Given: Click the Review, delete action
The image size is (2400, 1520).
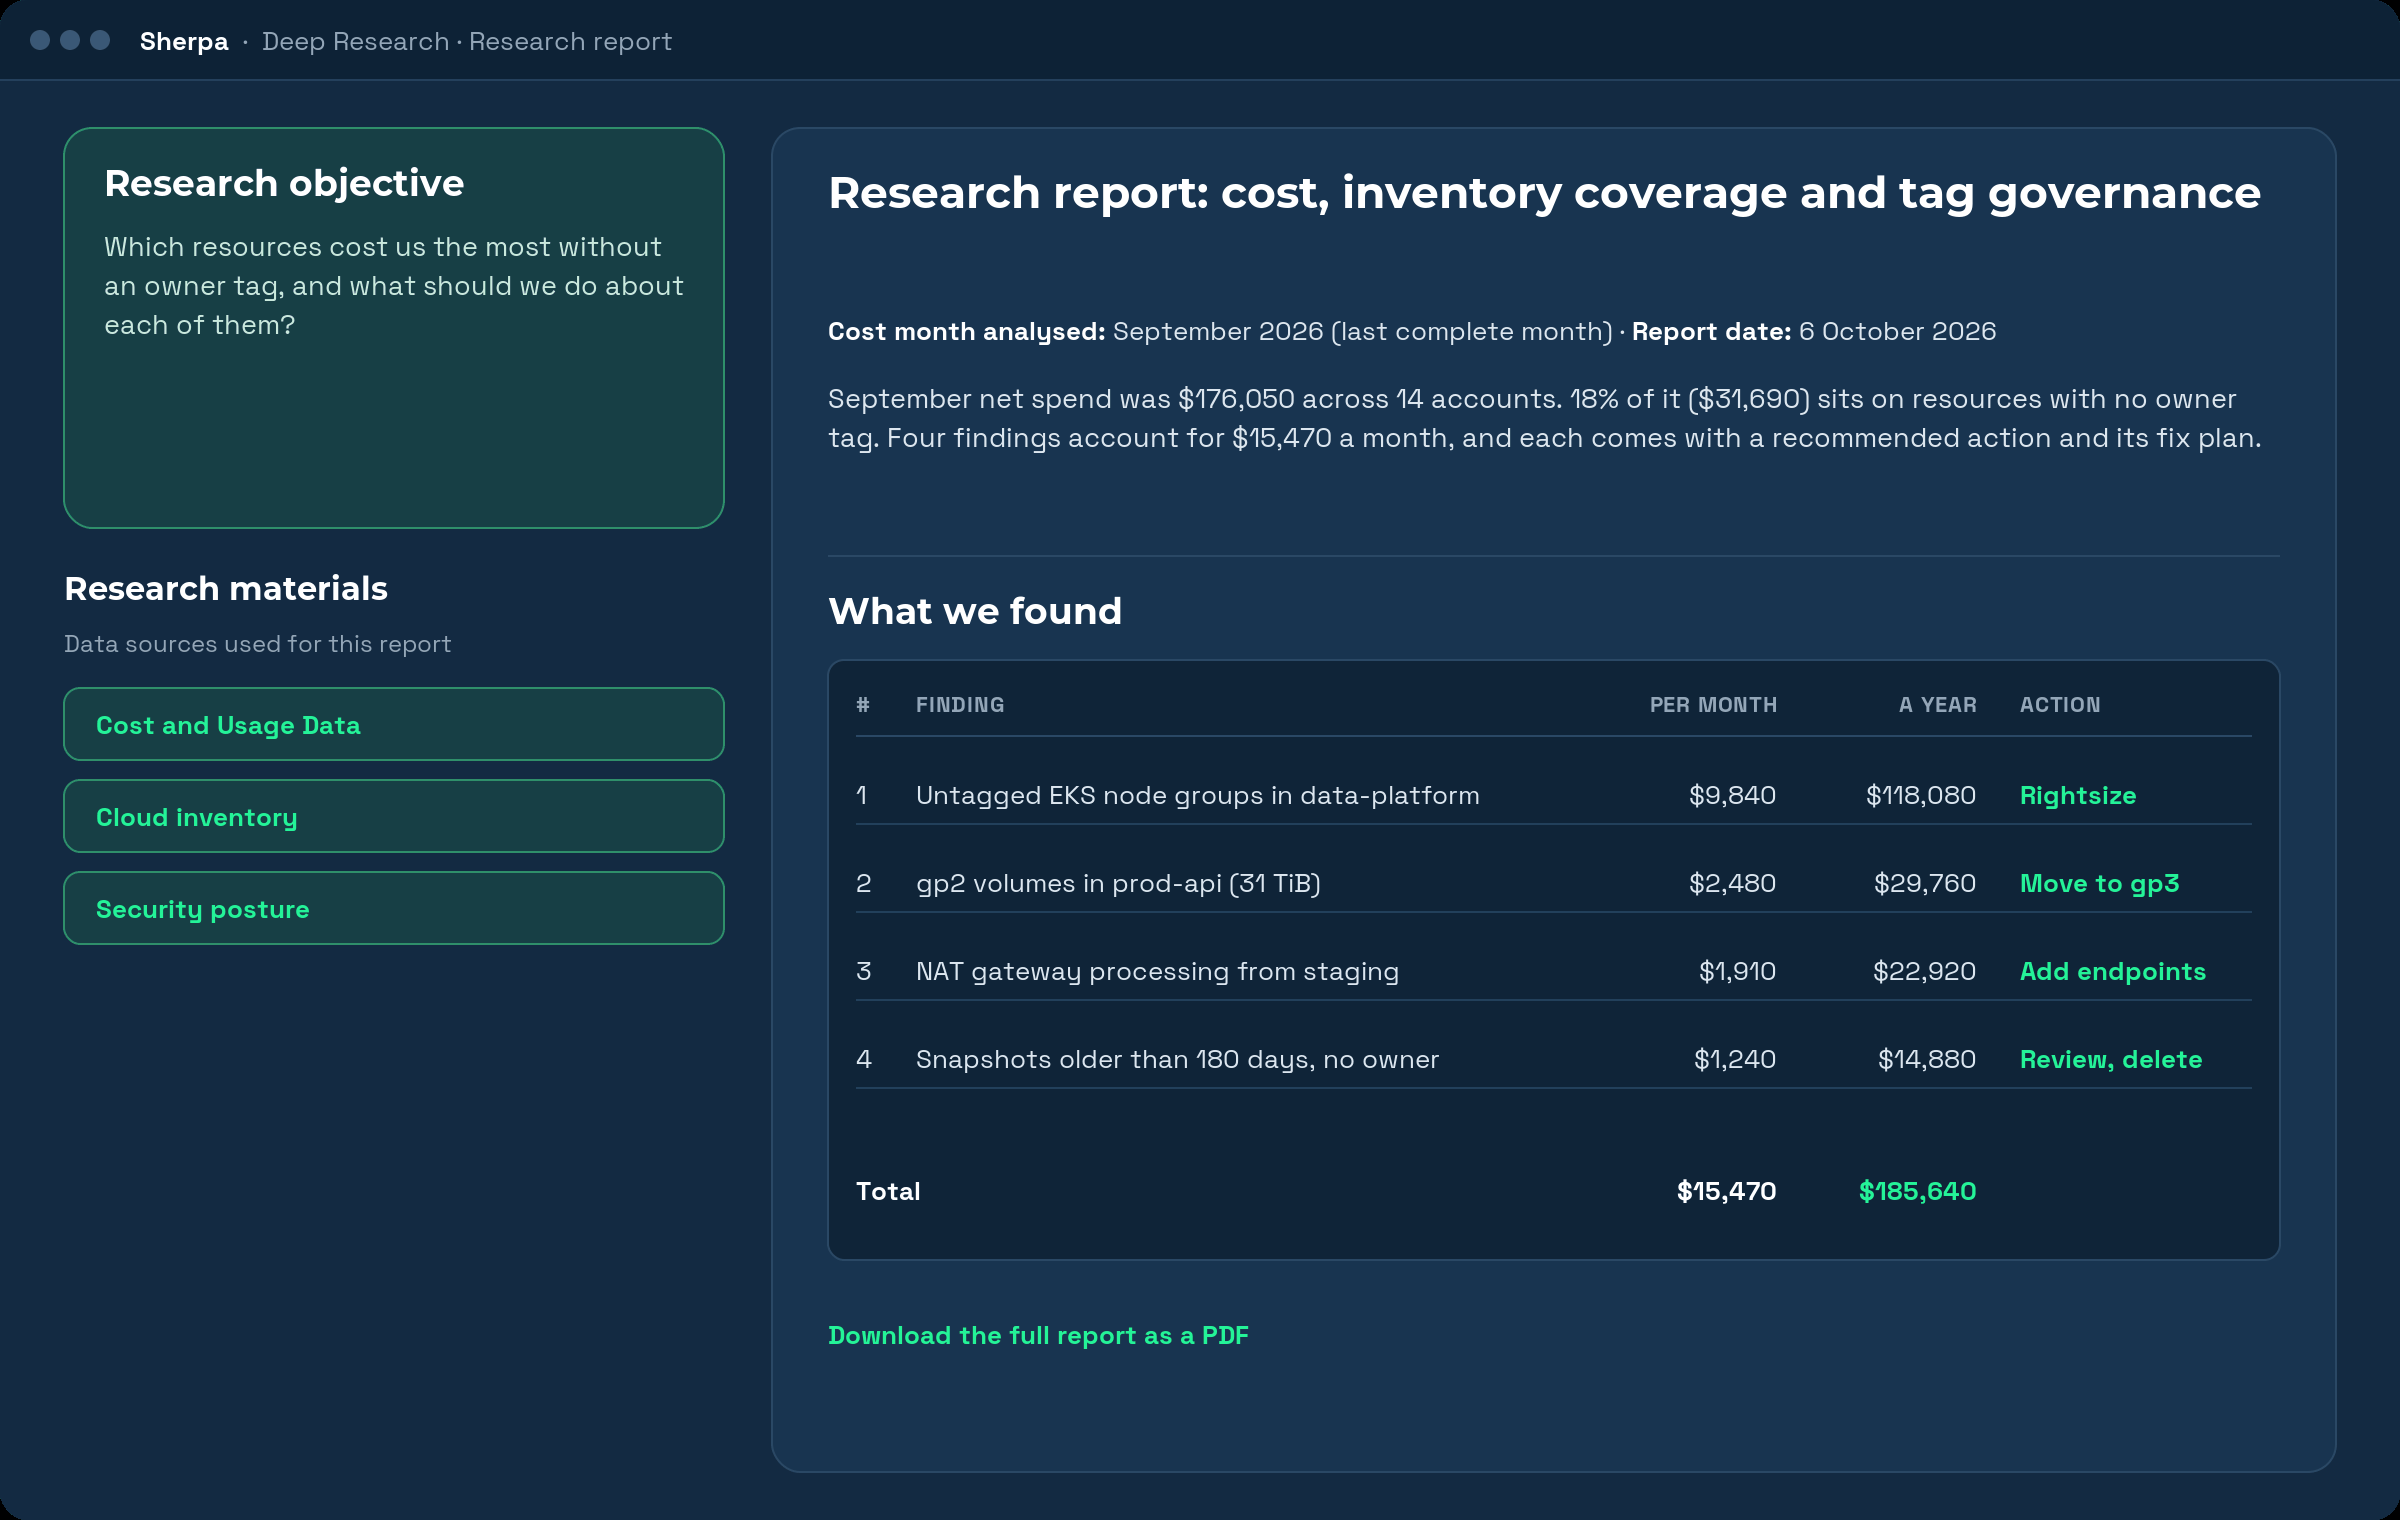Looking at the screenshot, I should (2110, 1059).
